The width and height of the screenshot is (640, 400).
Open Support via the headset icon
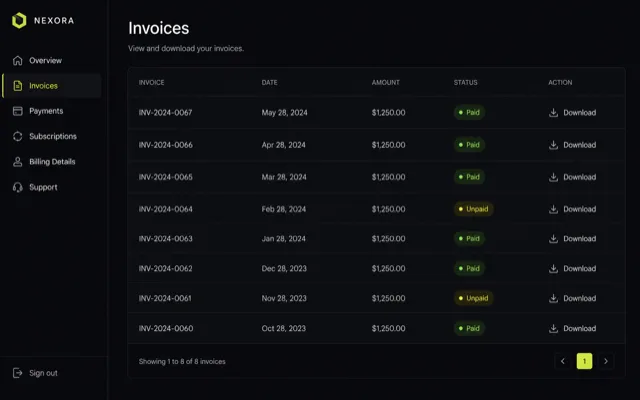(18, 187)
